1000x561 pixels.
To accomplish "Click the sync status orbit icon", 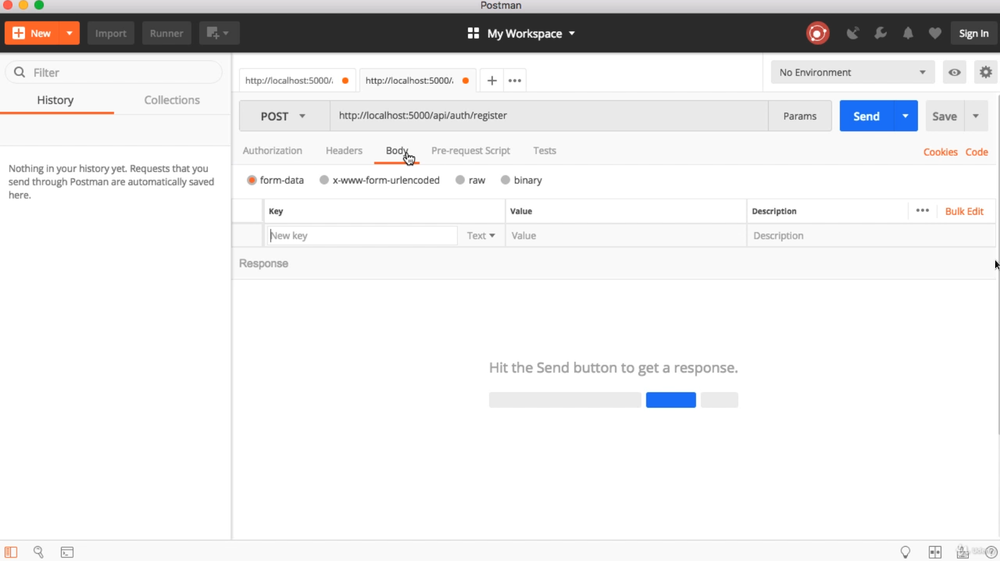I will coord(817,33).
